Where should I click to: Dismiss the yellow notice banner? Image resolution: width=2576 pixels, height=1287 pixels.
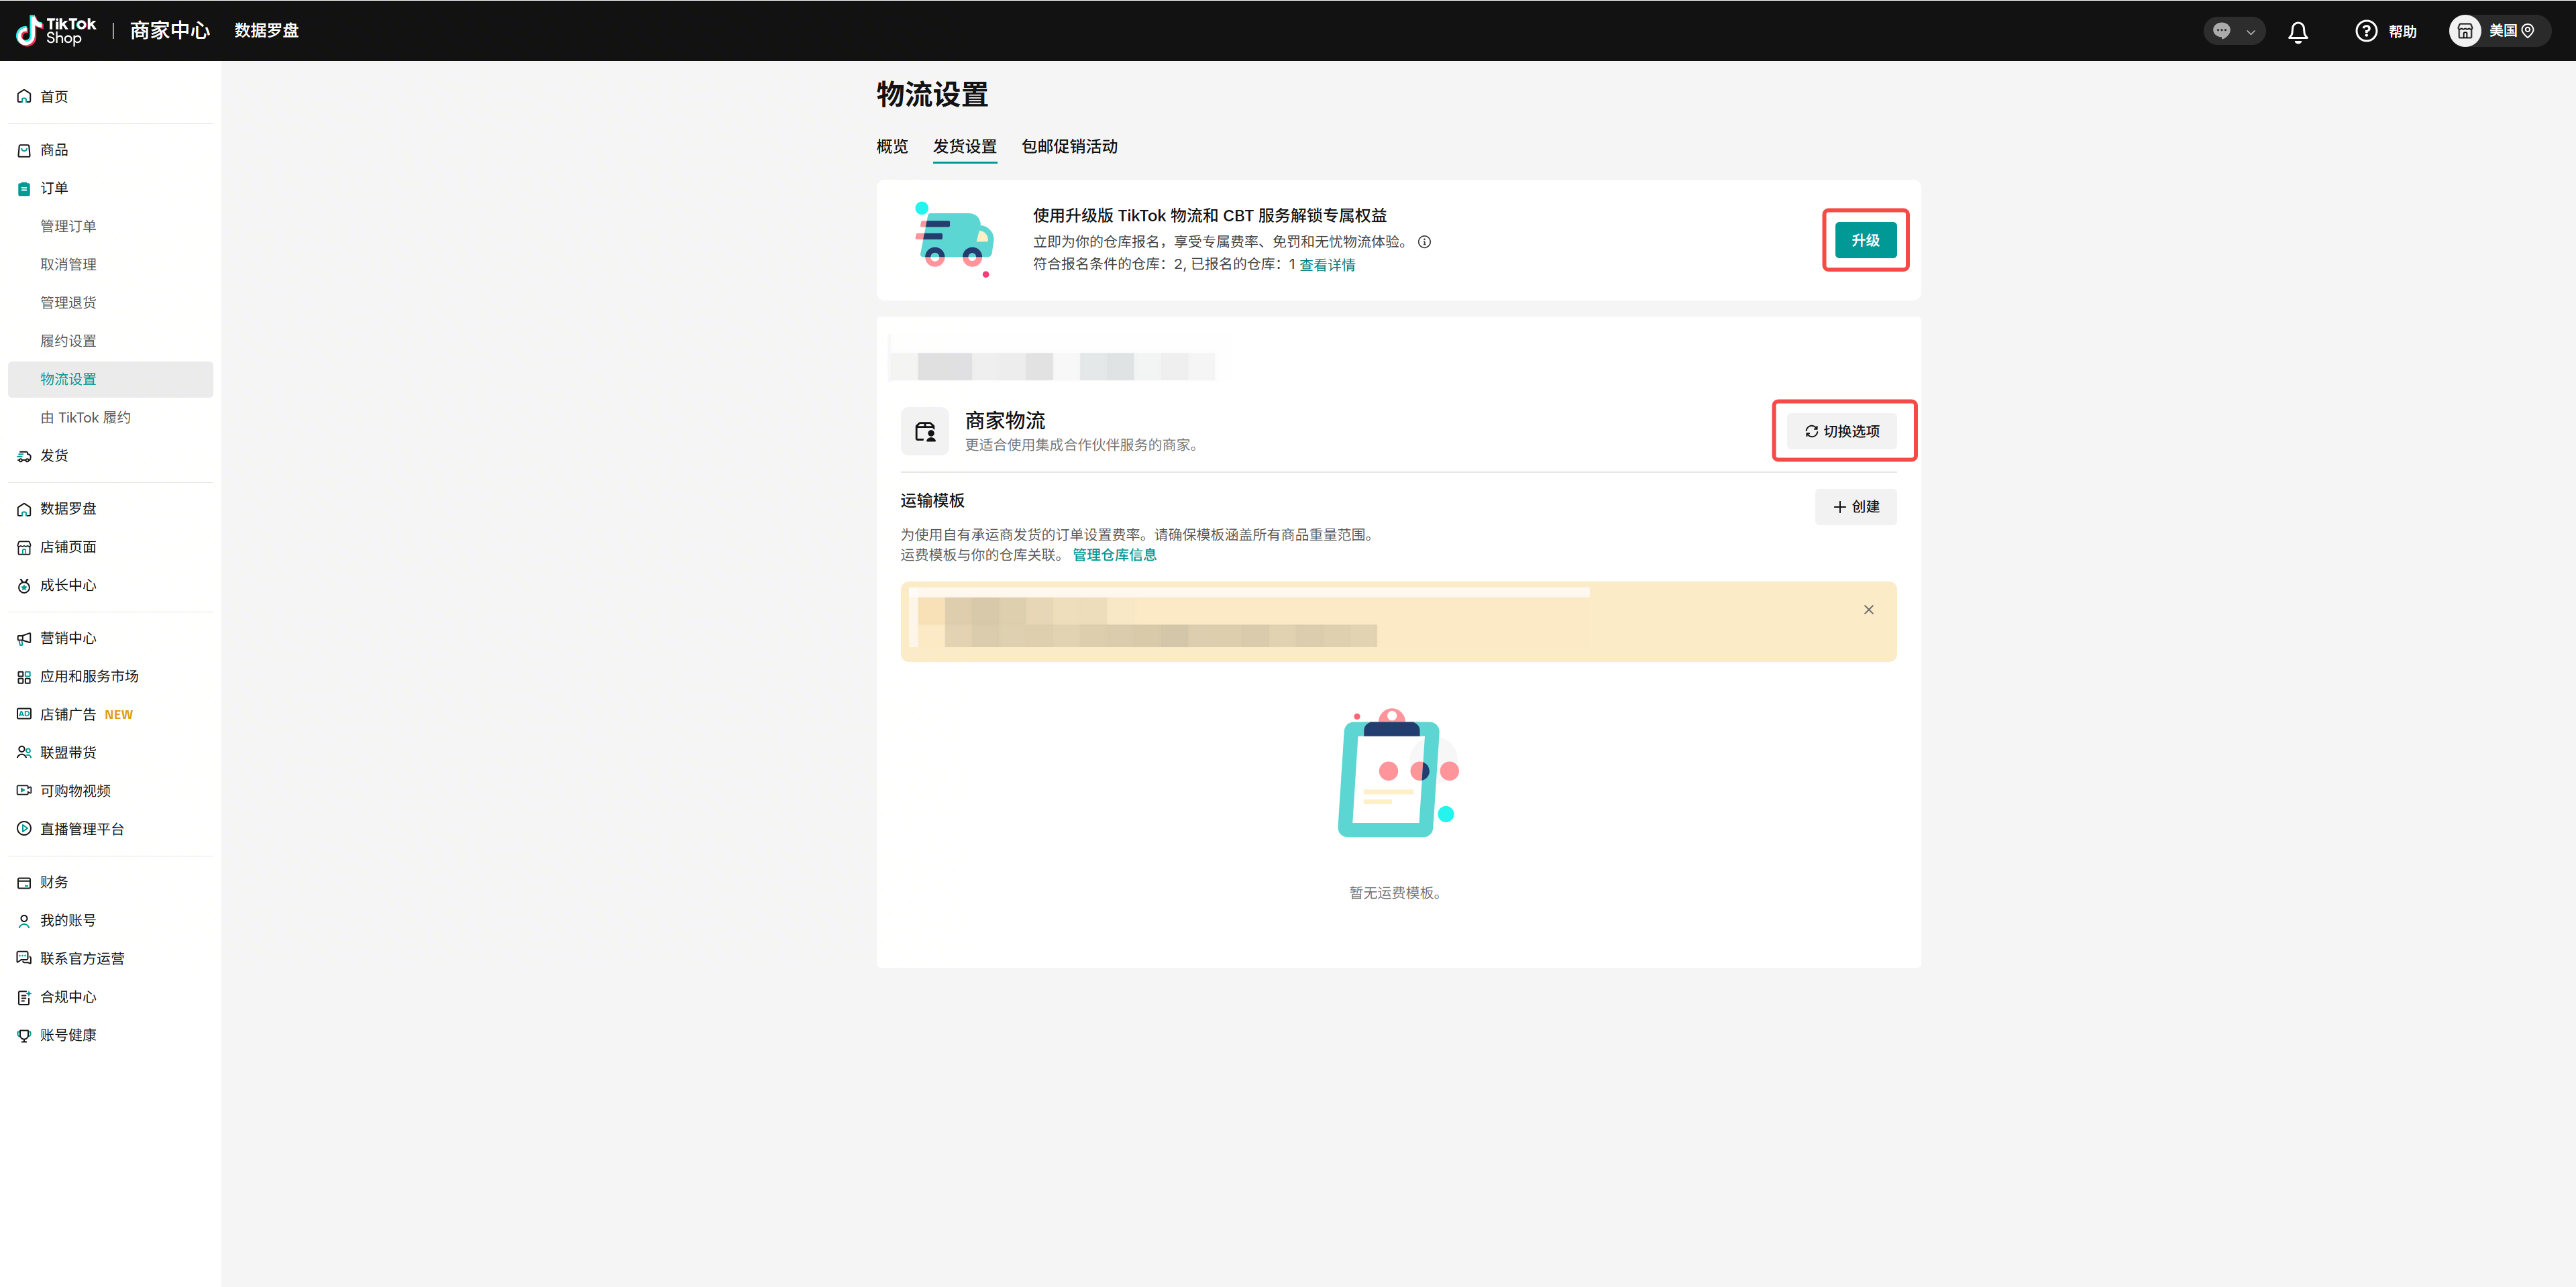click(x=1868, y=610)
